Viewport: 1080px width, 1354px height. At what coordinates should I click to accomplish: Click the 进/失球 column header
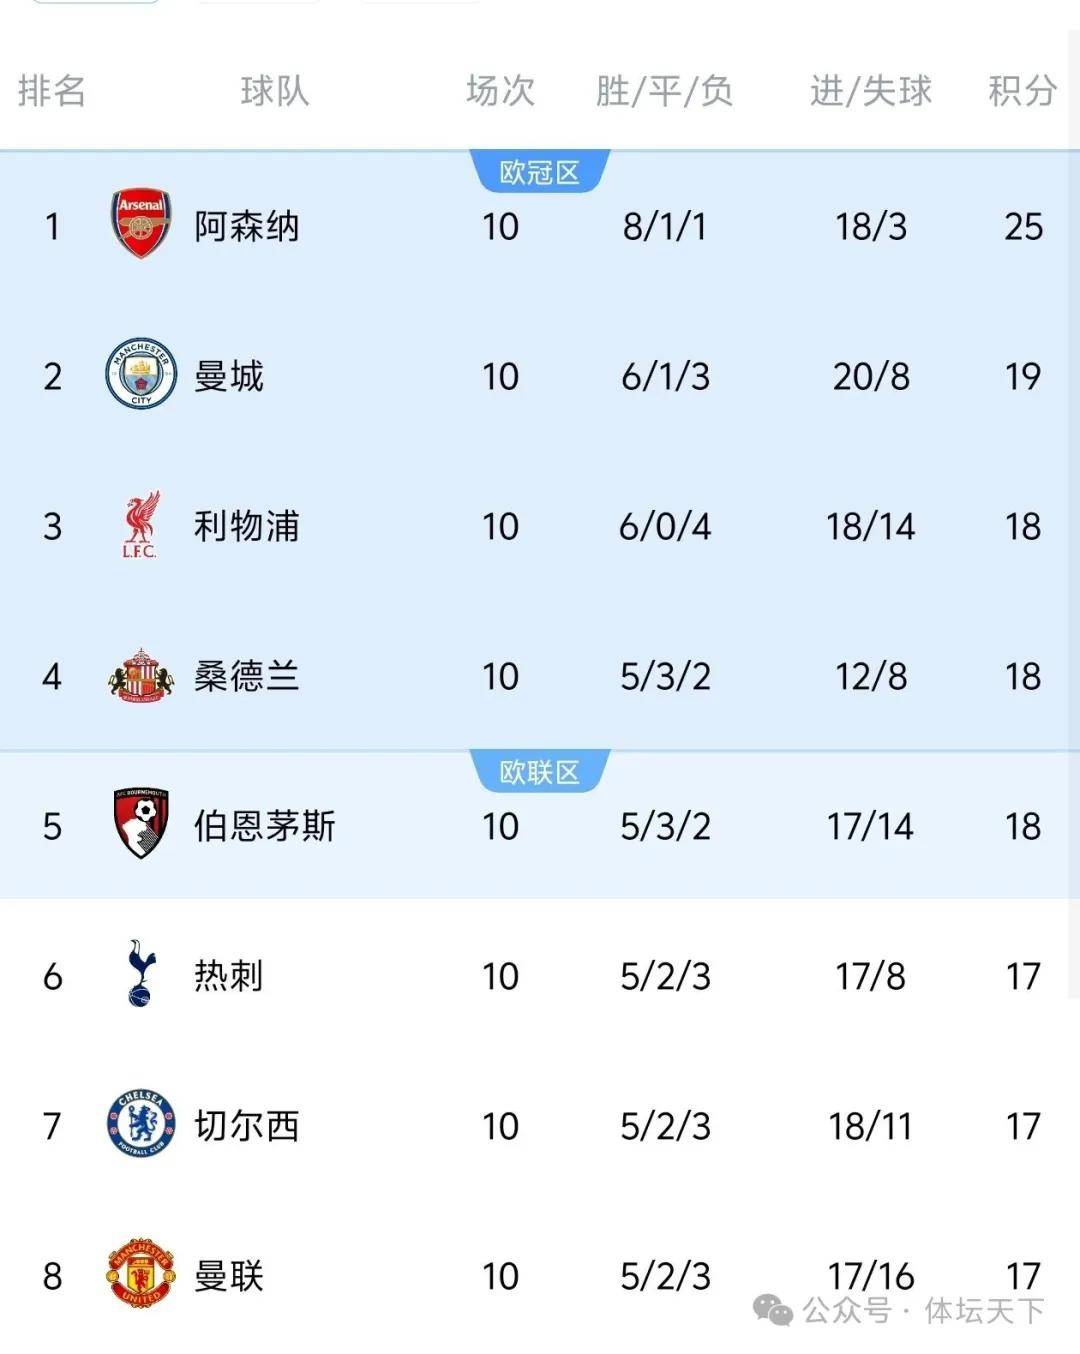point(870,91)
